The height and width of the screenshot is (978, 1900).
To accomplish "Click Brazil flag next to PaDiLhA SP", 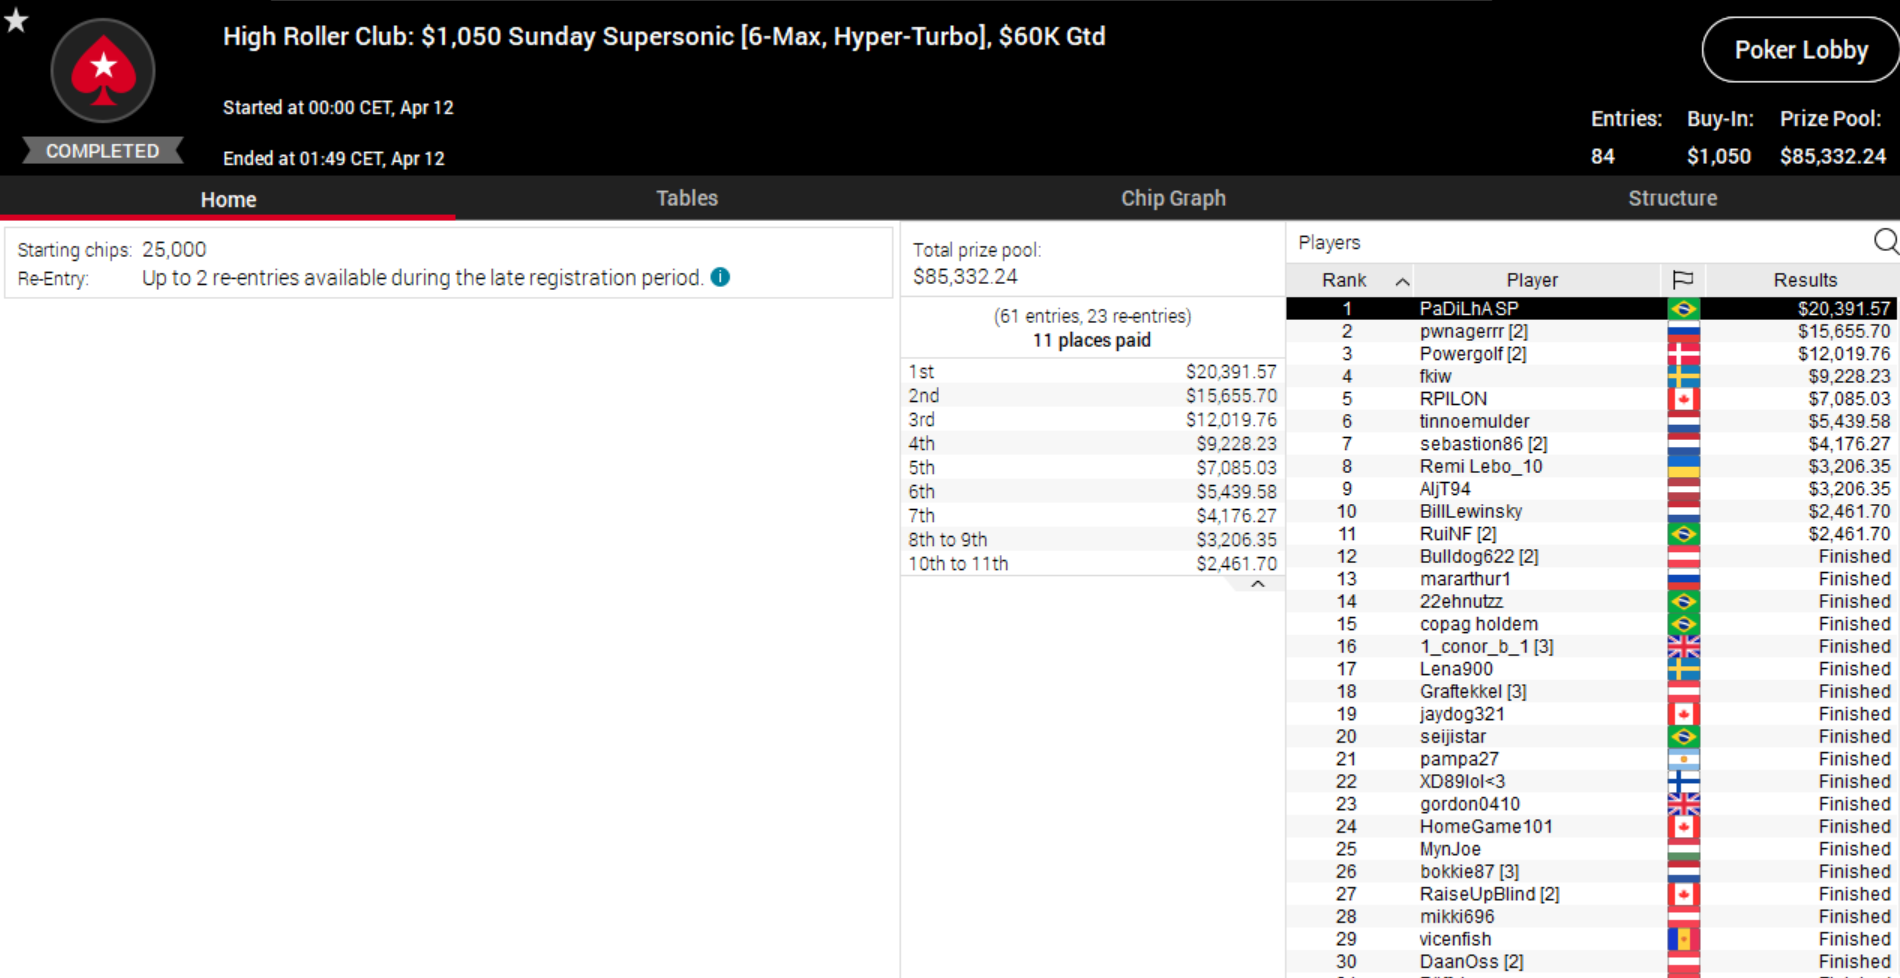I will click(x=1683, y=309).
